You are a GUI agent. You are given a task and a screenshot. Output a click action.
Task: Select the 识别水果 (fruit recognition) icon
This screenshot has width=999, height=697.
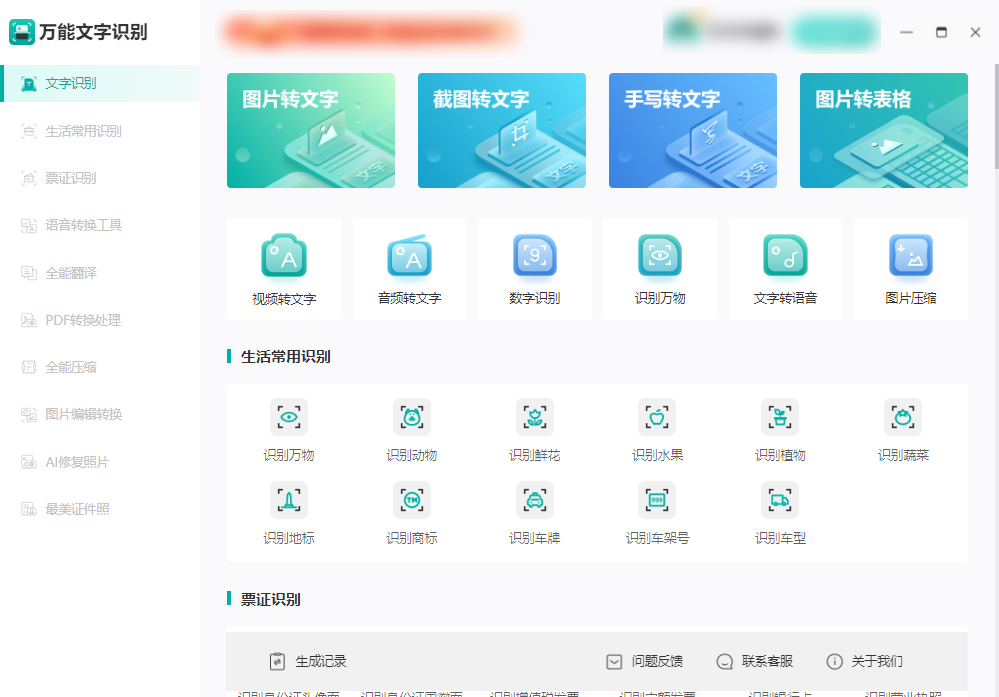657,430
